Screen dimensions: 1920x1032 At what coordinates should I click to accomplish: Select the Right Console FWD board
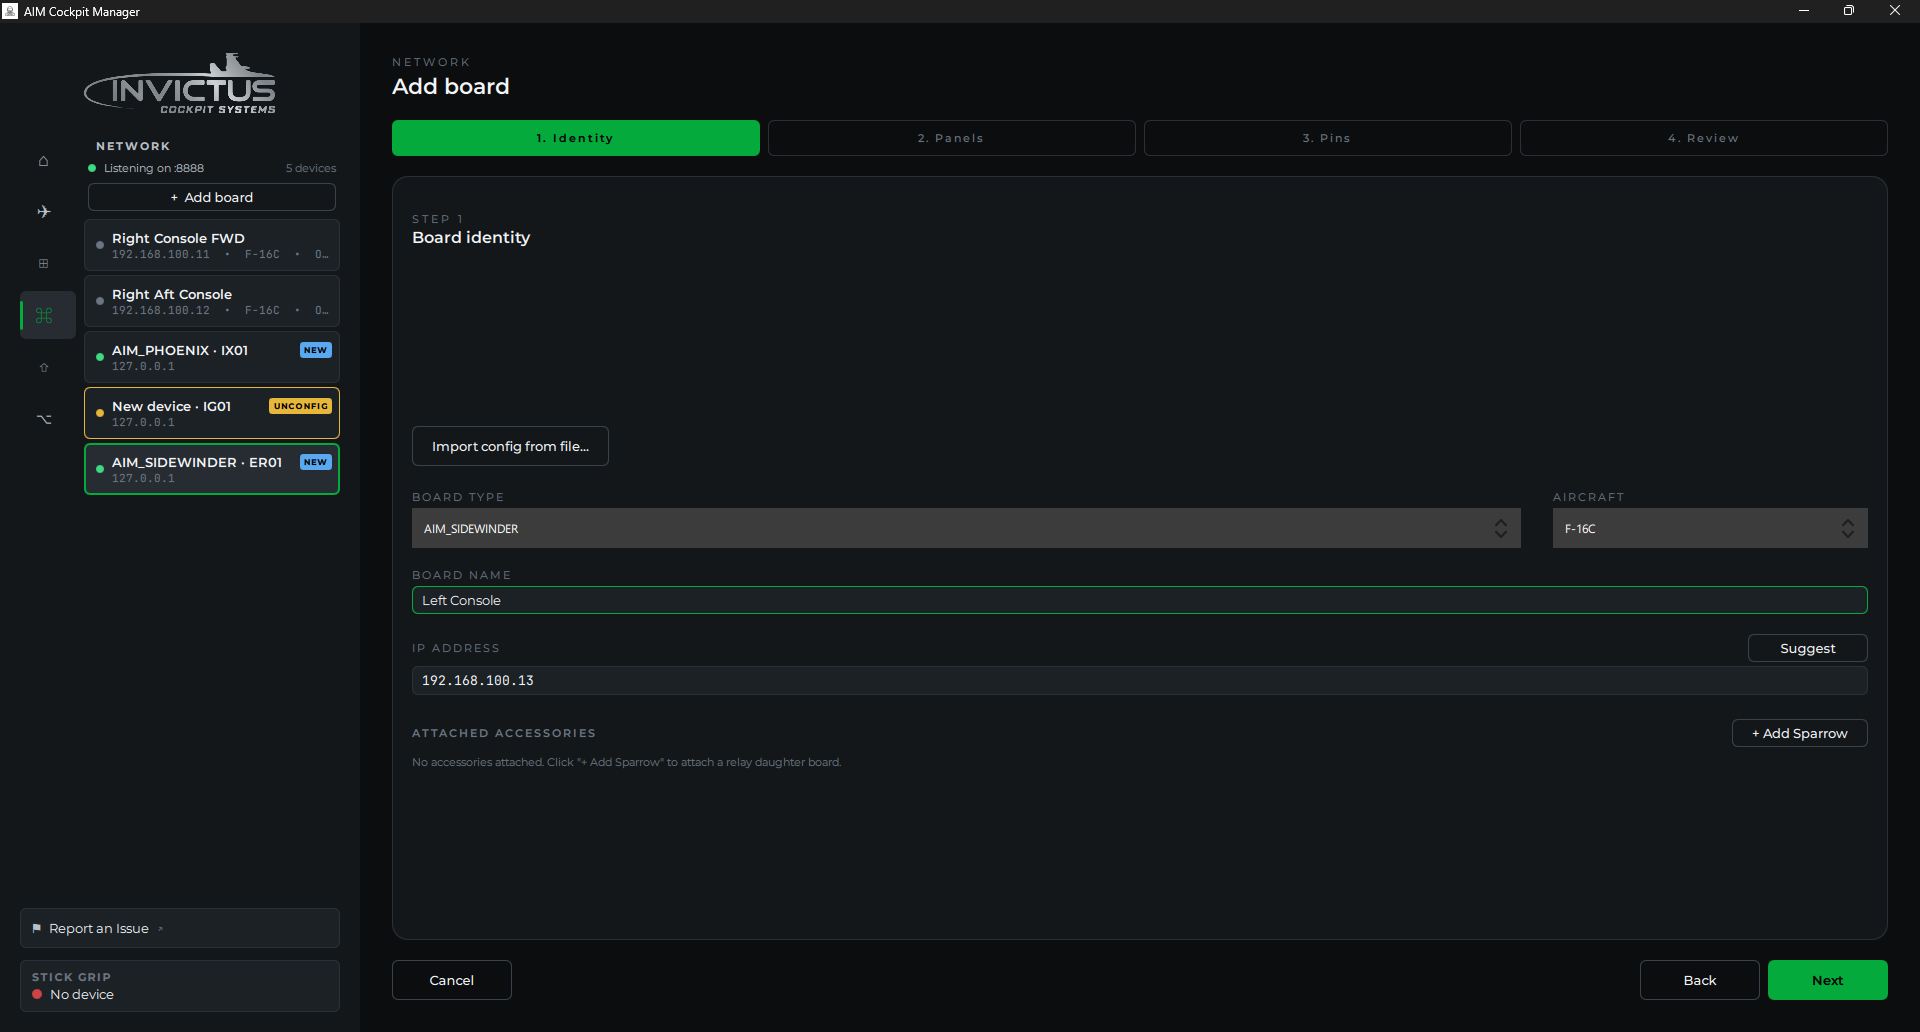212,245
